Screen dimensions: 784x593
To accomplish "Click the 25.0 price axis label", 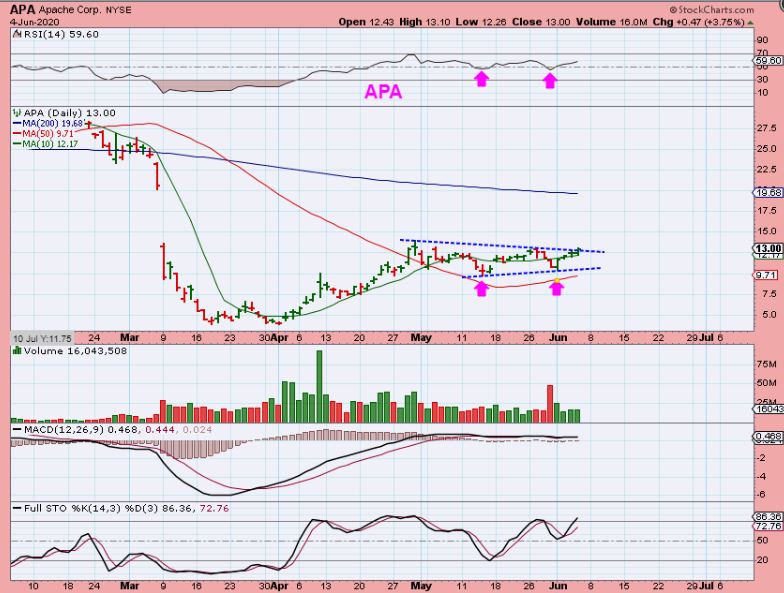I will 766,149.
